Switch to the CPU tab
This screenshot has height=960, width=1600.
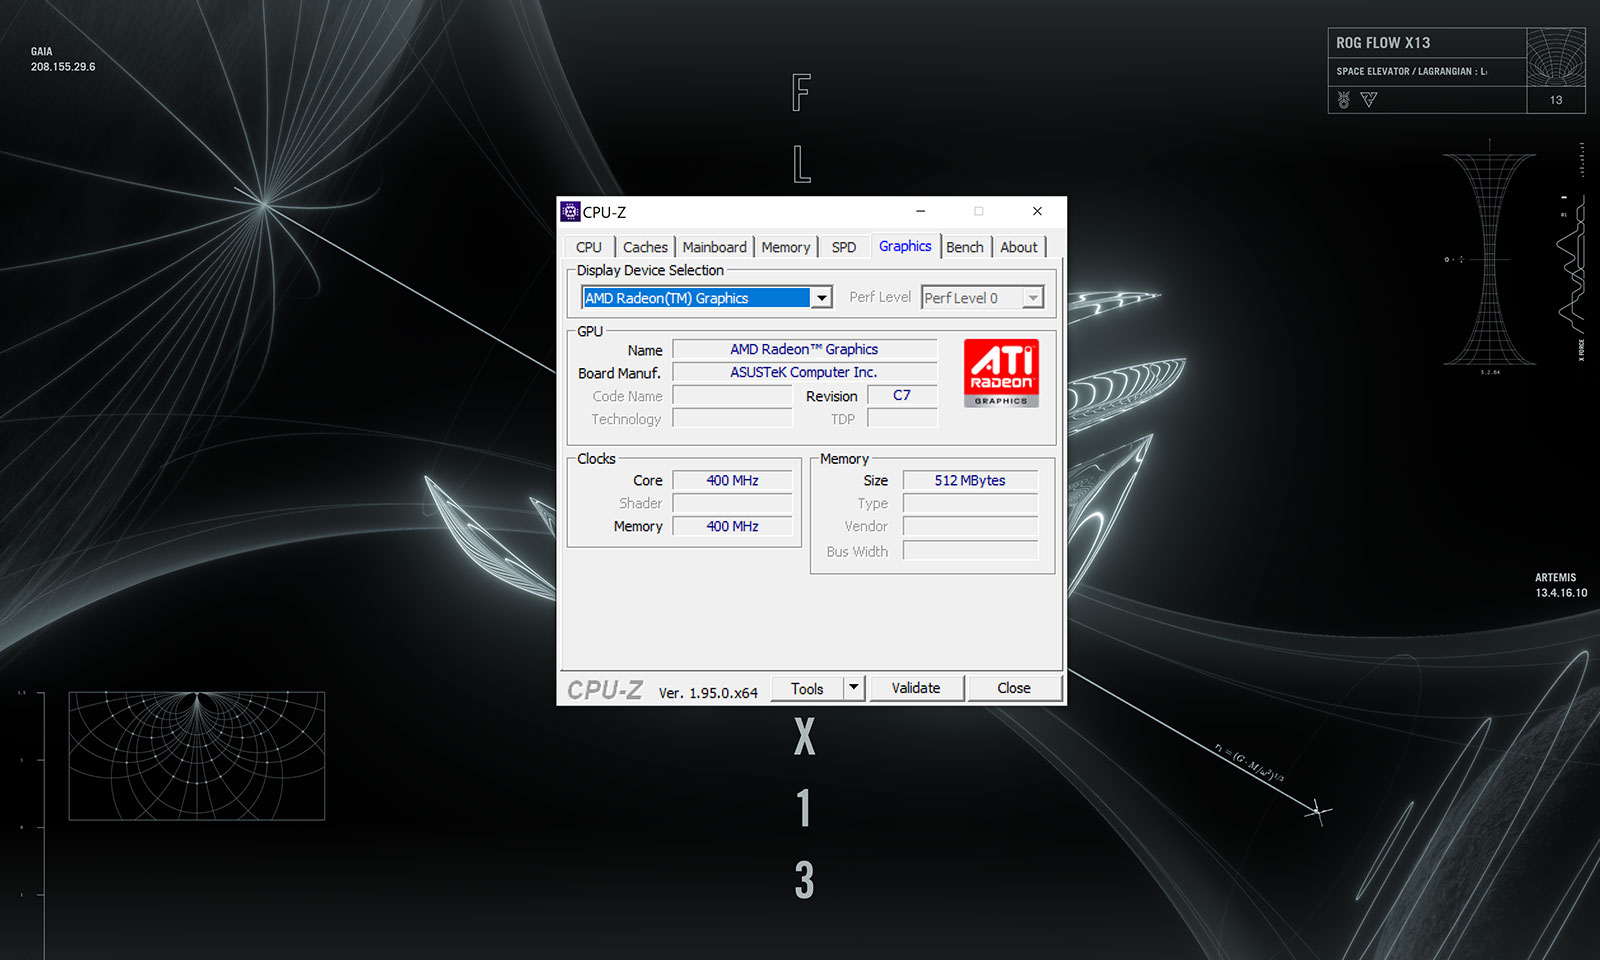coord(589,247)
